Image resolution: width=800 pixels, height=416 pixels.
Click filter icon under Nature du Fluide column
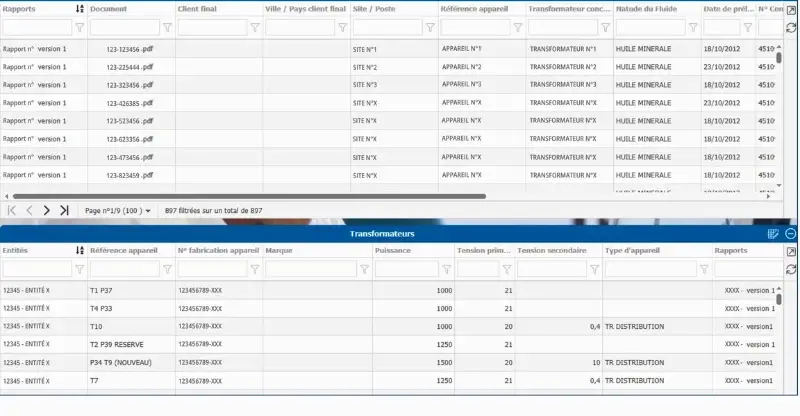coord(693,28)
